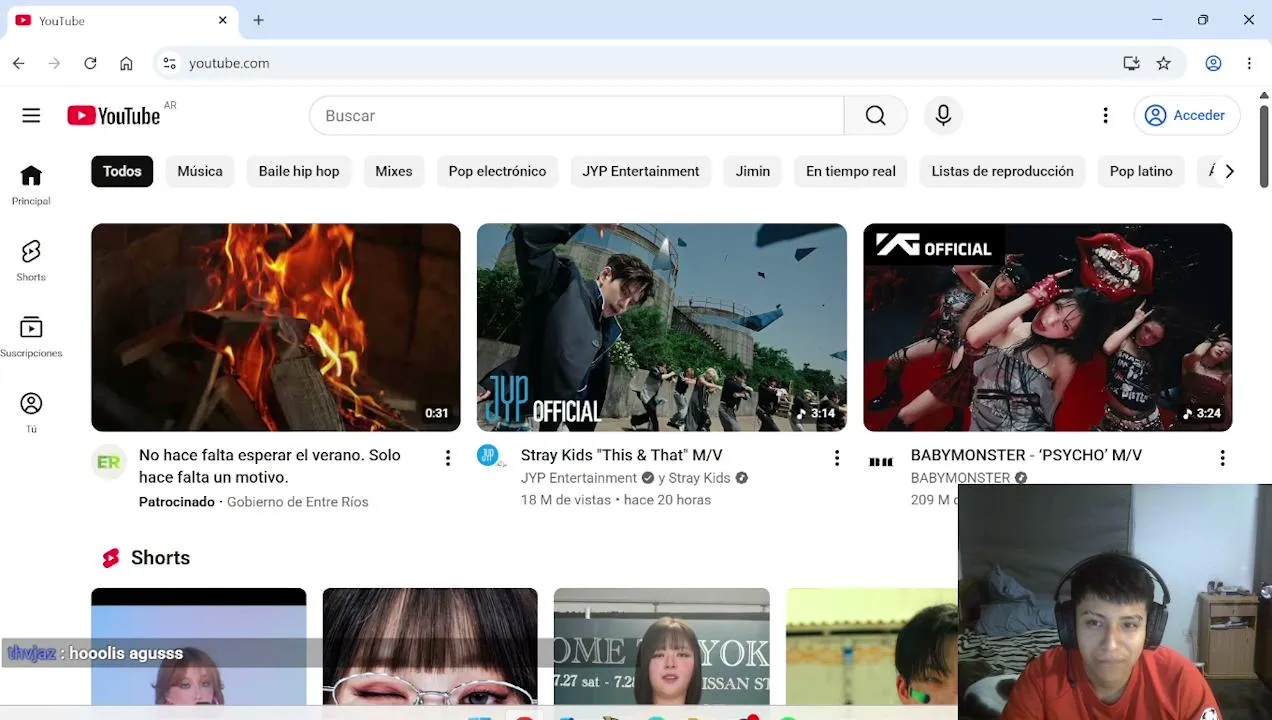1272x720 pixels.
Task: Open the Tú section in sidebar
Action: pos(31,413)
